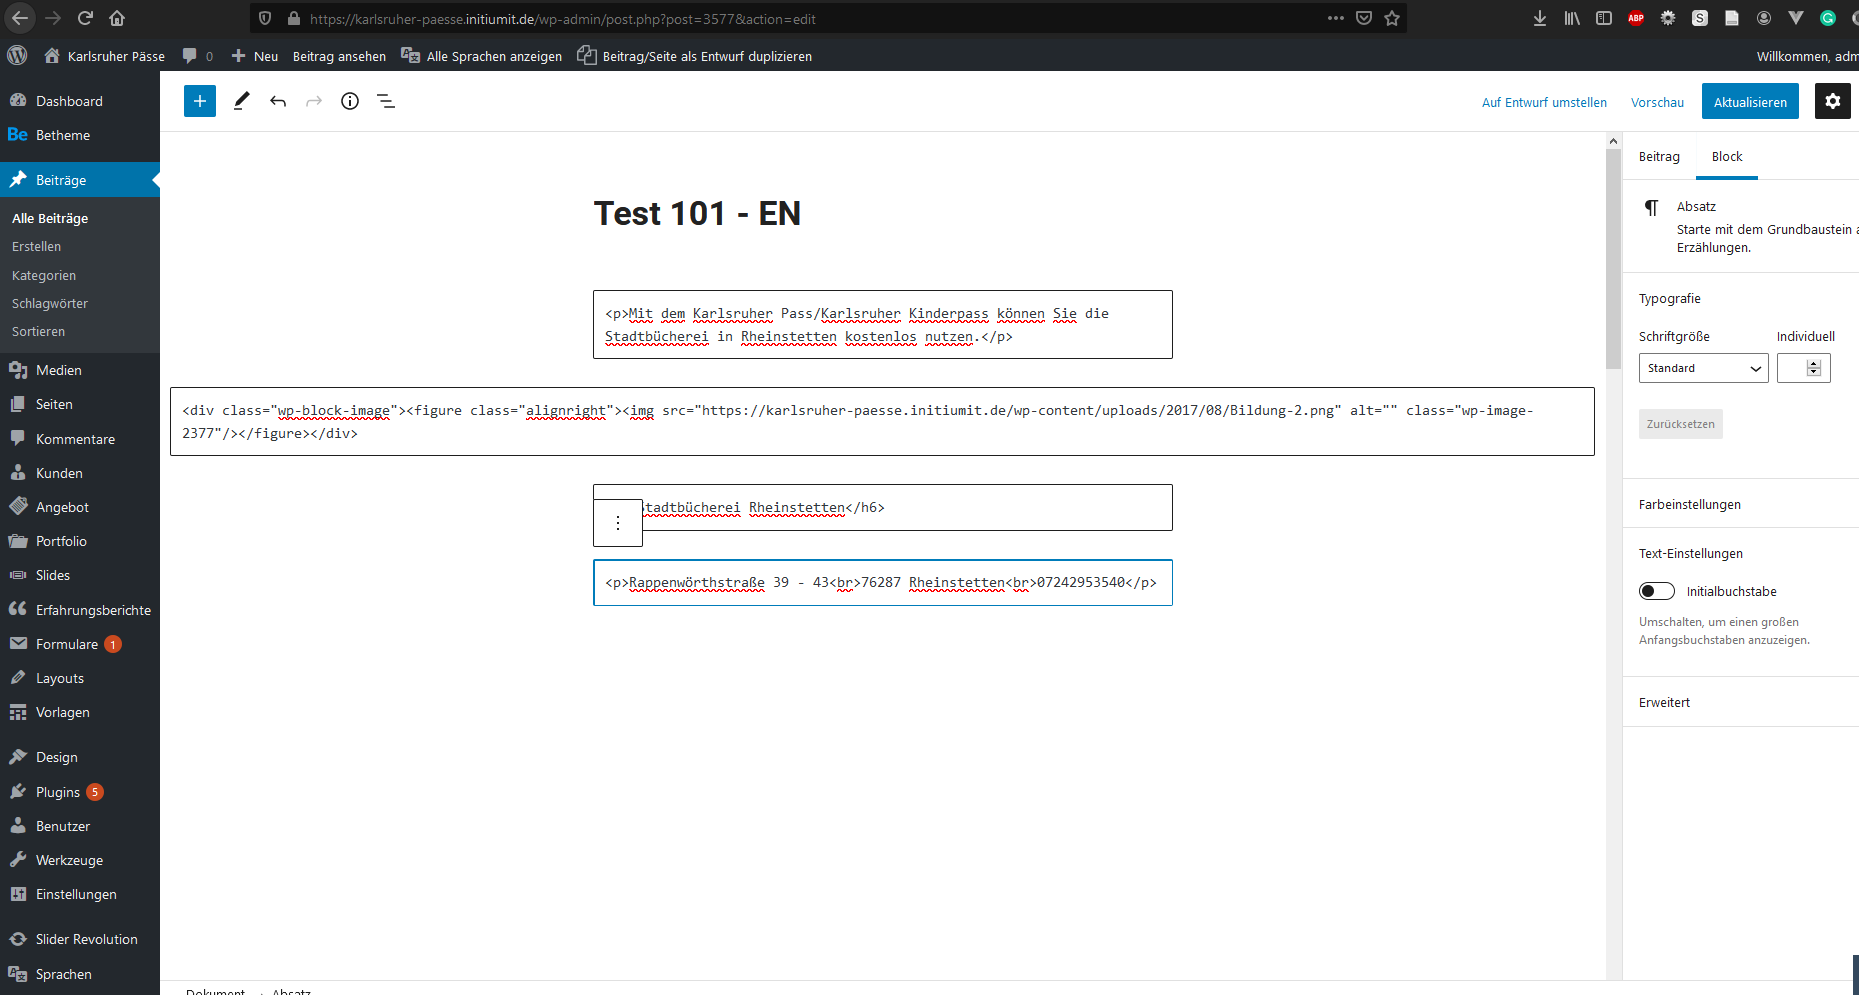Open Karlsruher Pässe site link
Screen dimensions: 1859x995
point(104,56)
